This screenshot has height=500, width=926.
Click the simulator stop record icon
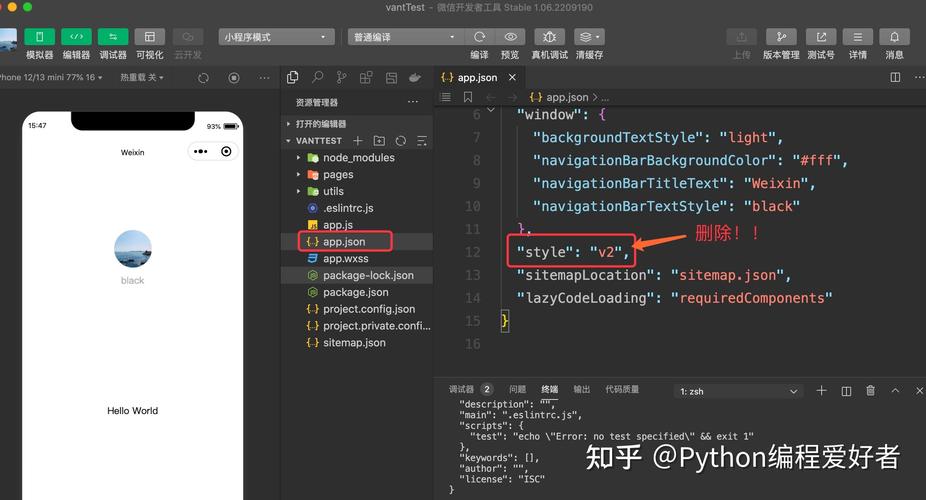(x=234, y=78)
